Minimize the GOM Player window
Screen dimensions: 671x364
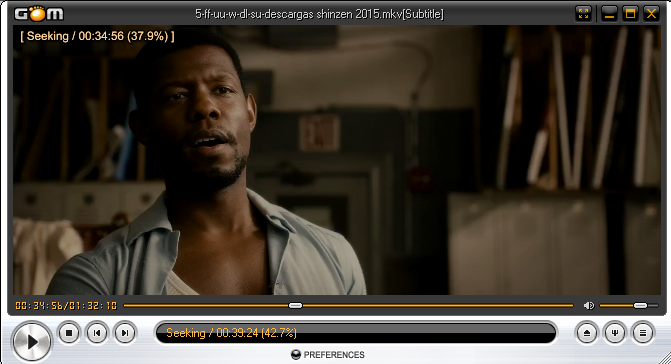pyautogui.click(x=609, y=13)
